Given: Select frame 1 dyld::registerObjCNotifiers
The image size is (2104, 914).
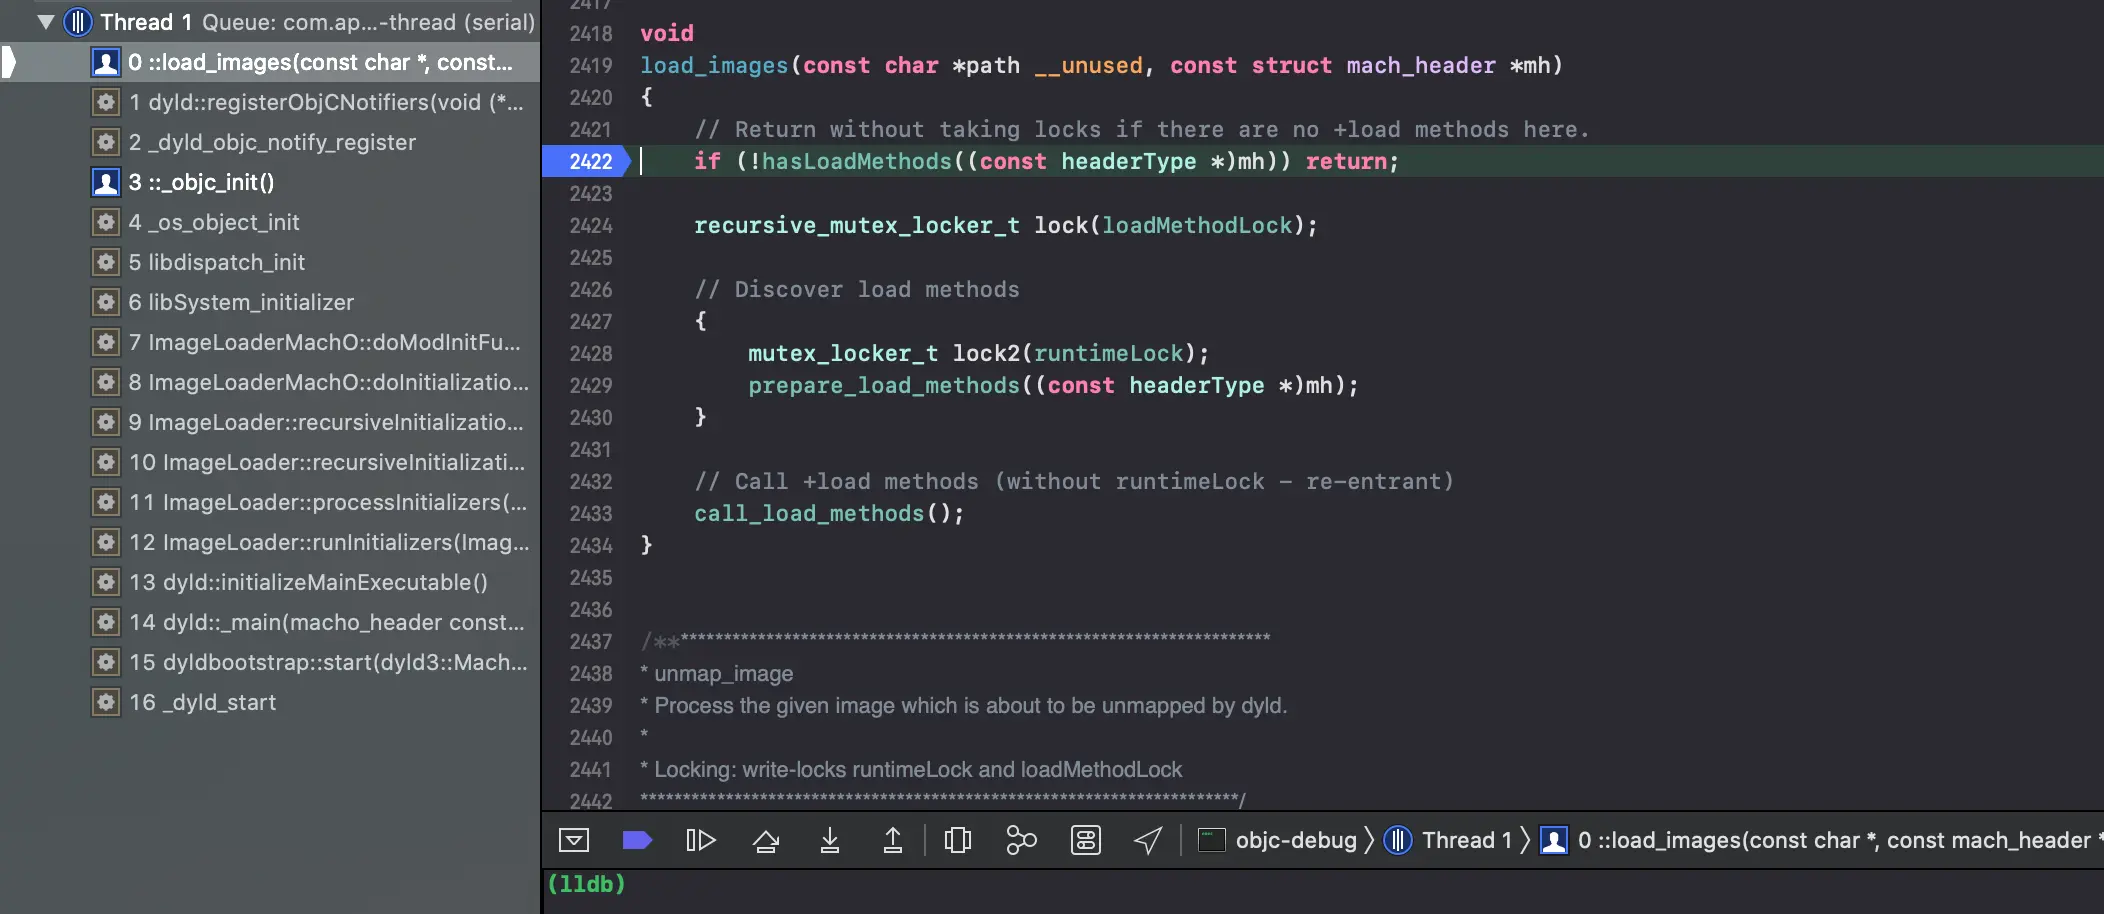Looking at the screenshot, I should [x=270, y=102].
